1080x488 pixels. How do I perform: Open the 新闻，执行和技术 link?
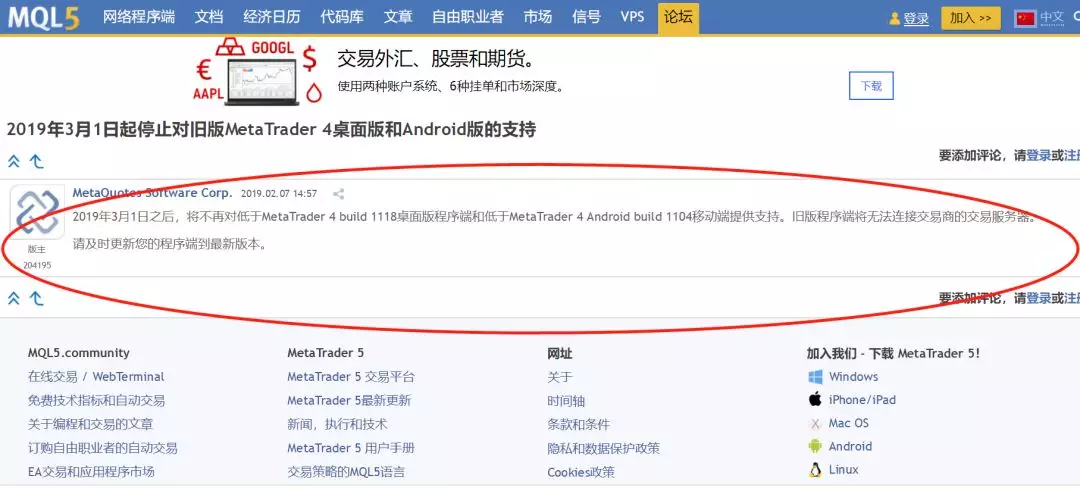338,424
